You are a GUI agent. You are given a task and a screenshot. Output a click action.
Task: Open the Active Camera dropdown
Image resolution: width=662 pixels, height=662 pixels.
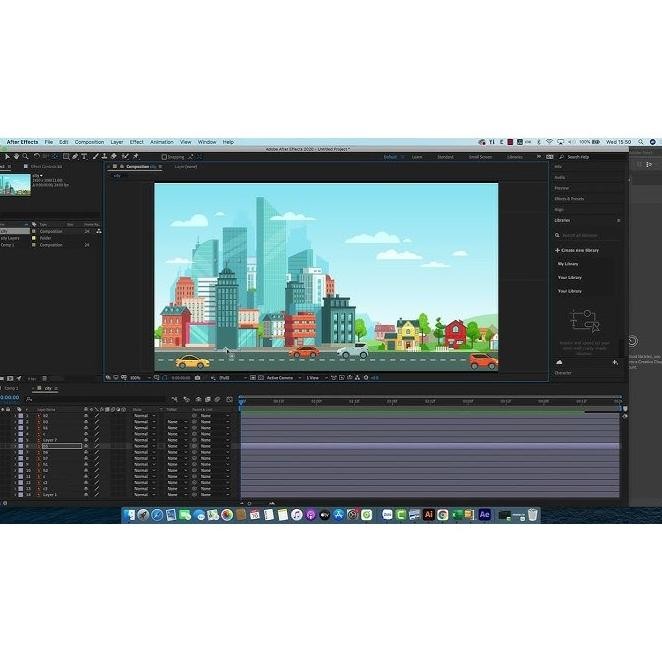[284, 378]
